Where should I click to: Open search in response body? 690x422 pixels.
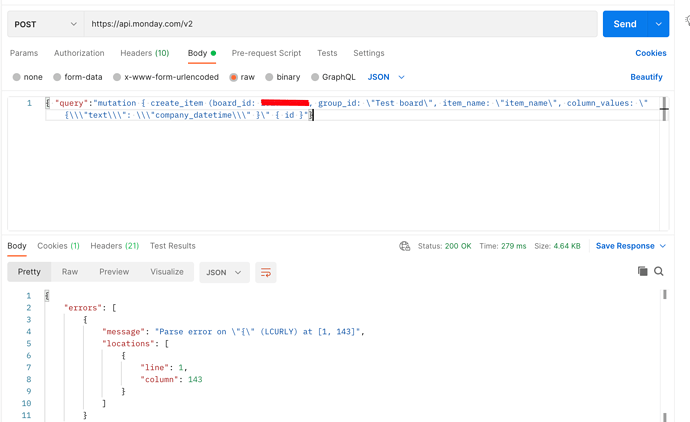point(659,271)
